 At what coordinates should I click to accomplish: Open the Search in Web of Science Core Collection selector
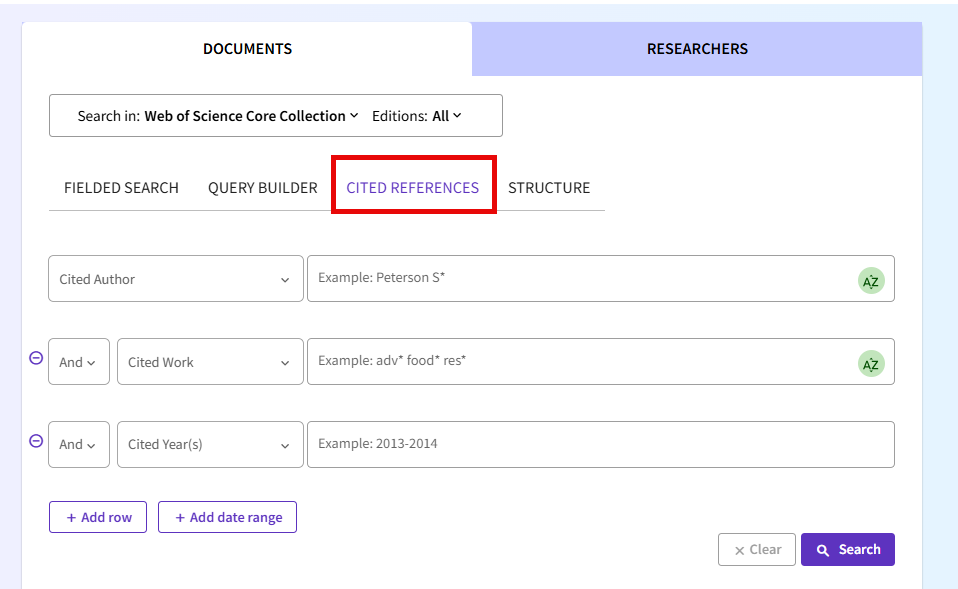coord(218,116)
